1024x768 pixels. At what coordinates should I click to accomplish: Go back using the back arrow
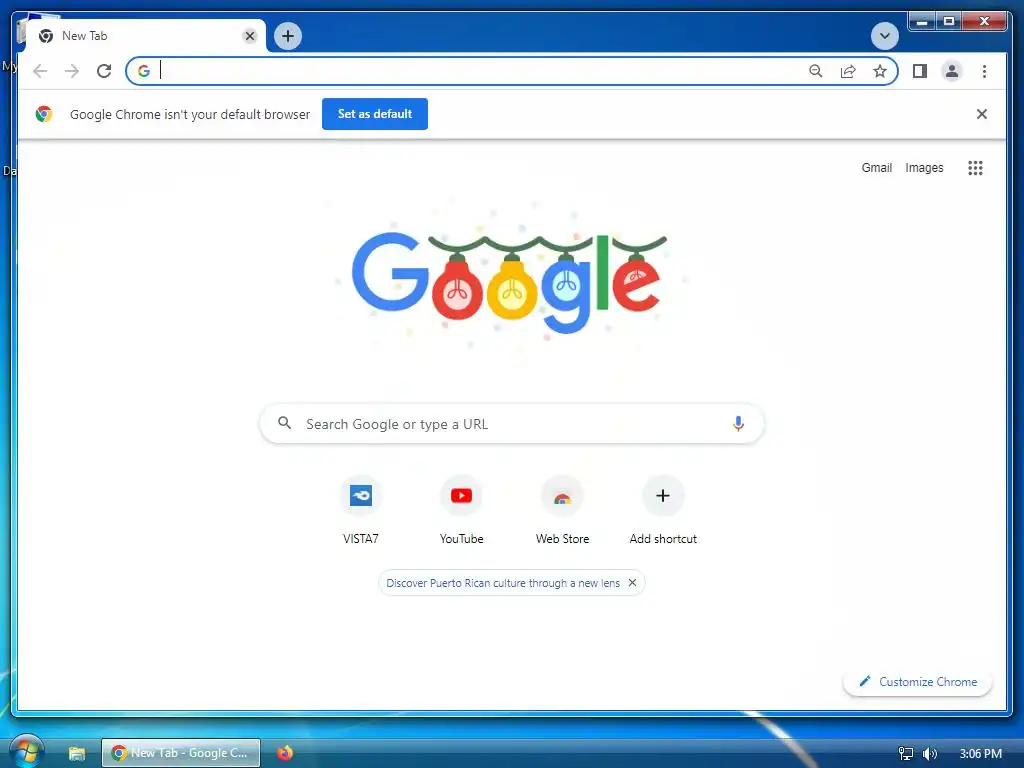pyautogui.click(x=40, y=71)
